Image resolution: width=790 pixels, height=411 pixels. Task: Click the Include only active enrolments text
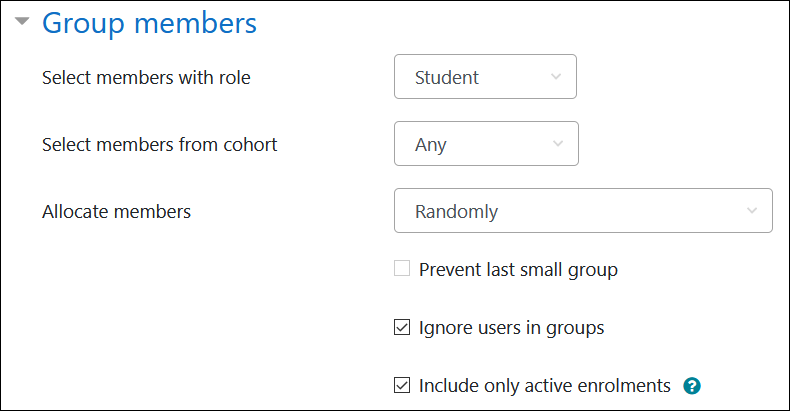tap(544, 385)
